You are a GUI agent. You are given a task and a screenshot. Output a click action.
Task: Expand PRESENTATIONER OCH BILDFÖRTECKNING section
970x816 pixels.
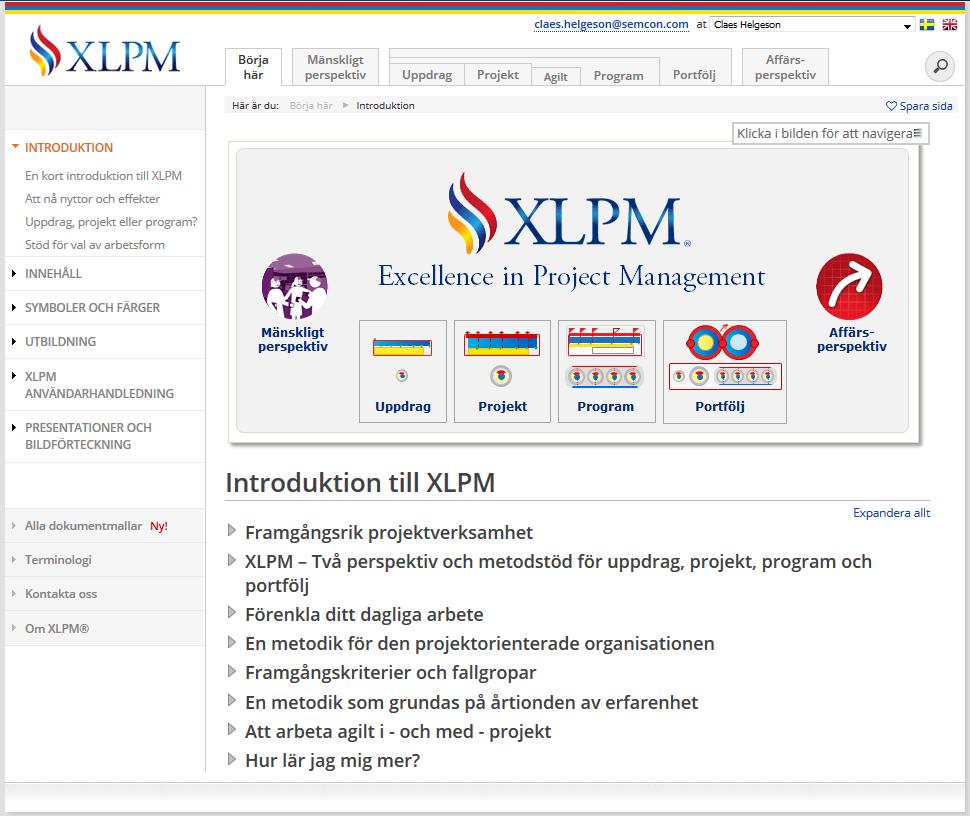coord(14,427)
